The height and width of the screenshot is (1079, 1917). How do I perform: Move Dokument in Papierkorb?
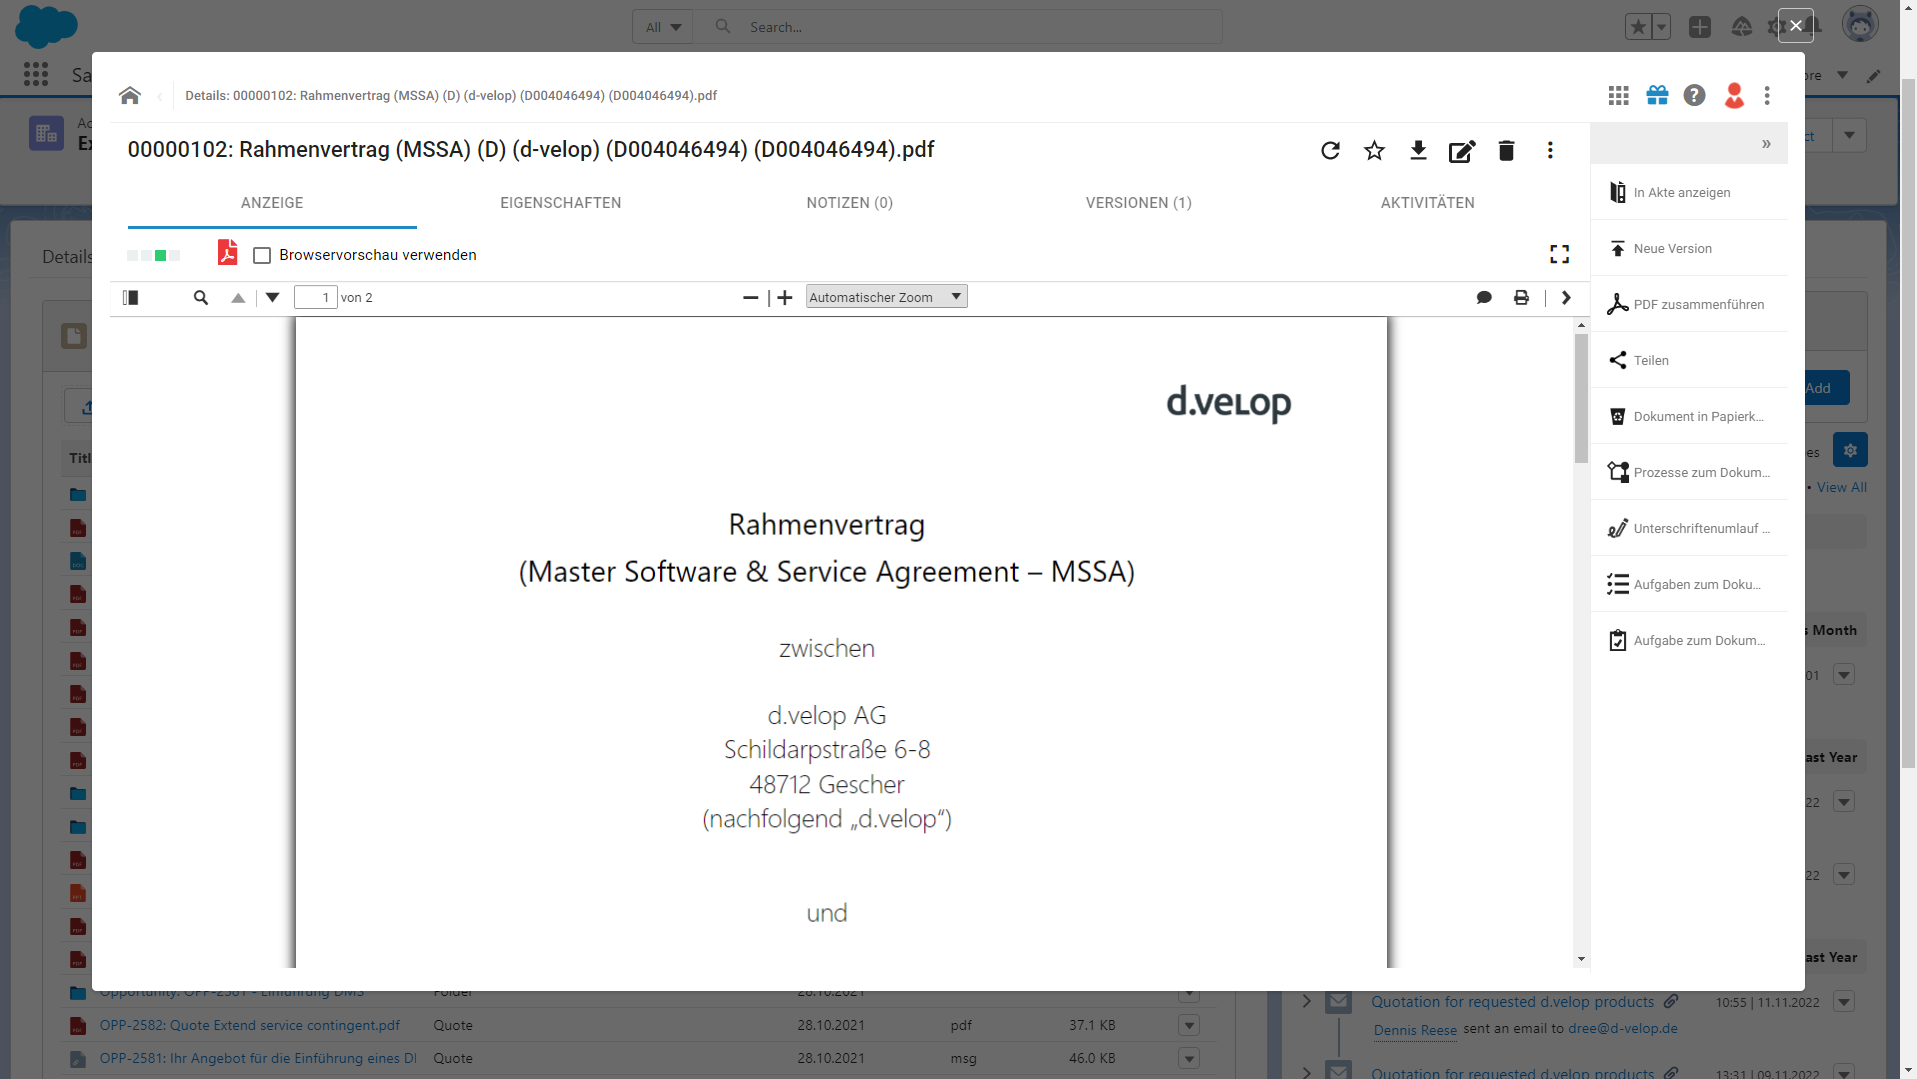click(x=1689, y=416)
